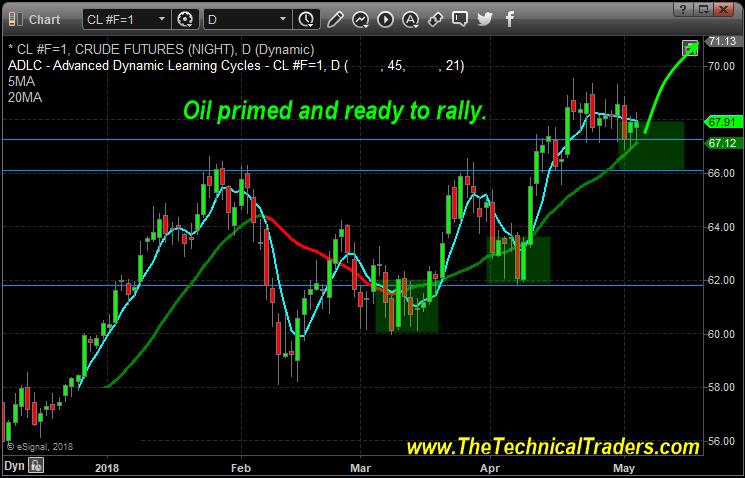Screen dimensions: 745x478
Task: Open the time template clock menu
Action: pyautogui.click(x=306, y=19)
